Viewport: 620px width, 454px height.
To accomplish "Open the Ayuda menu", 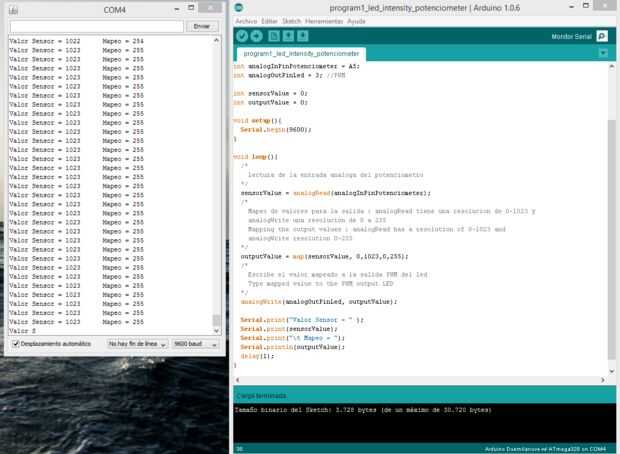I will tap(356, 21).
